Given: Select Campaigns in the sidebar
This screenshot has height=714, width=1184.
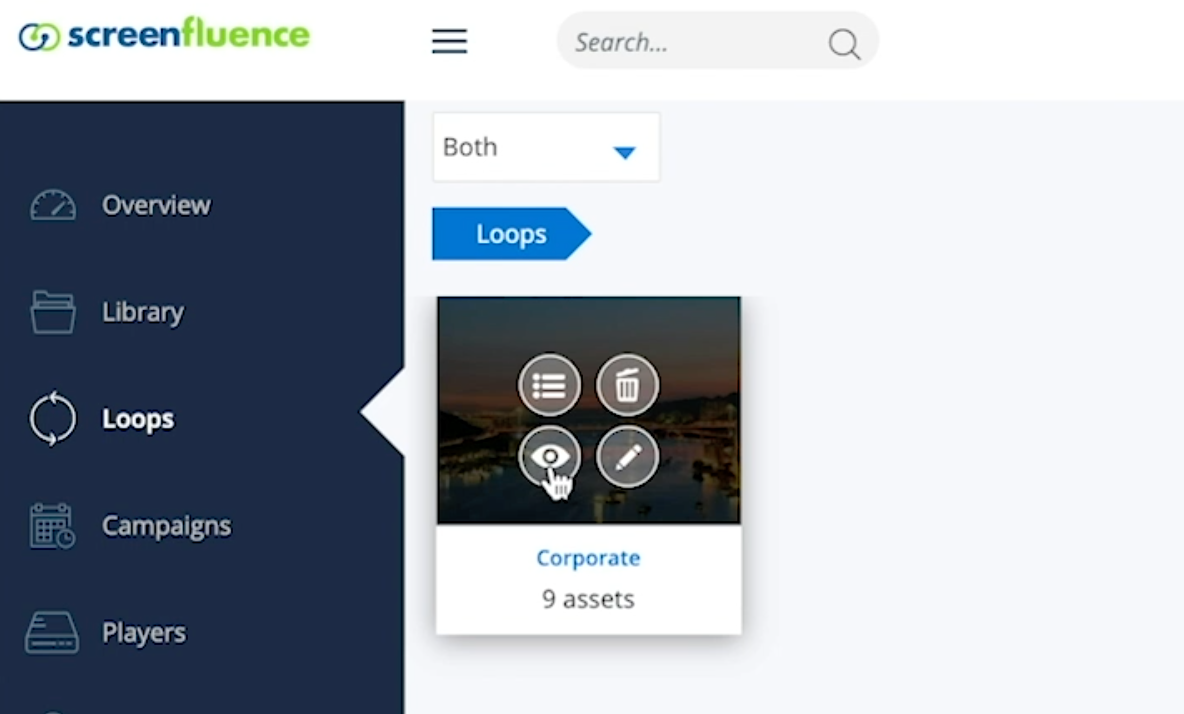Looking at the screenshot, I should 166,526.
